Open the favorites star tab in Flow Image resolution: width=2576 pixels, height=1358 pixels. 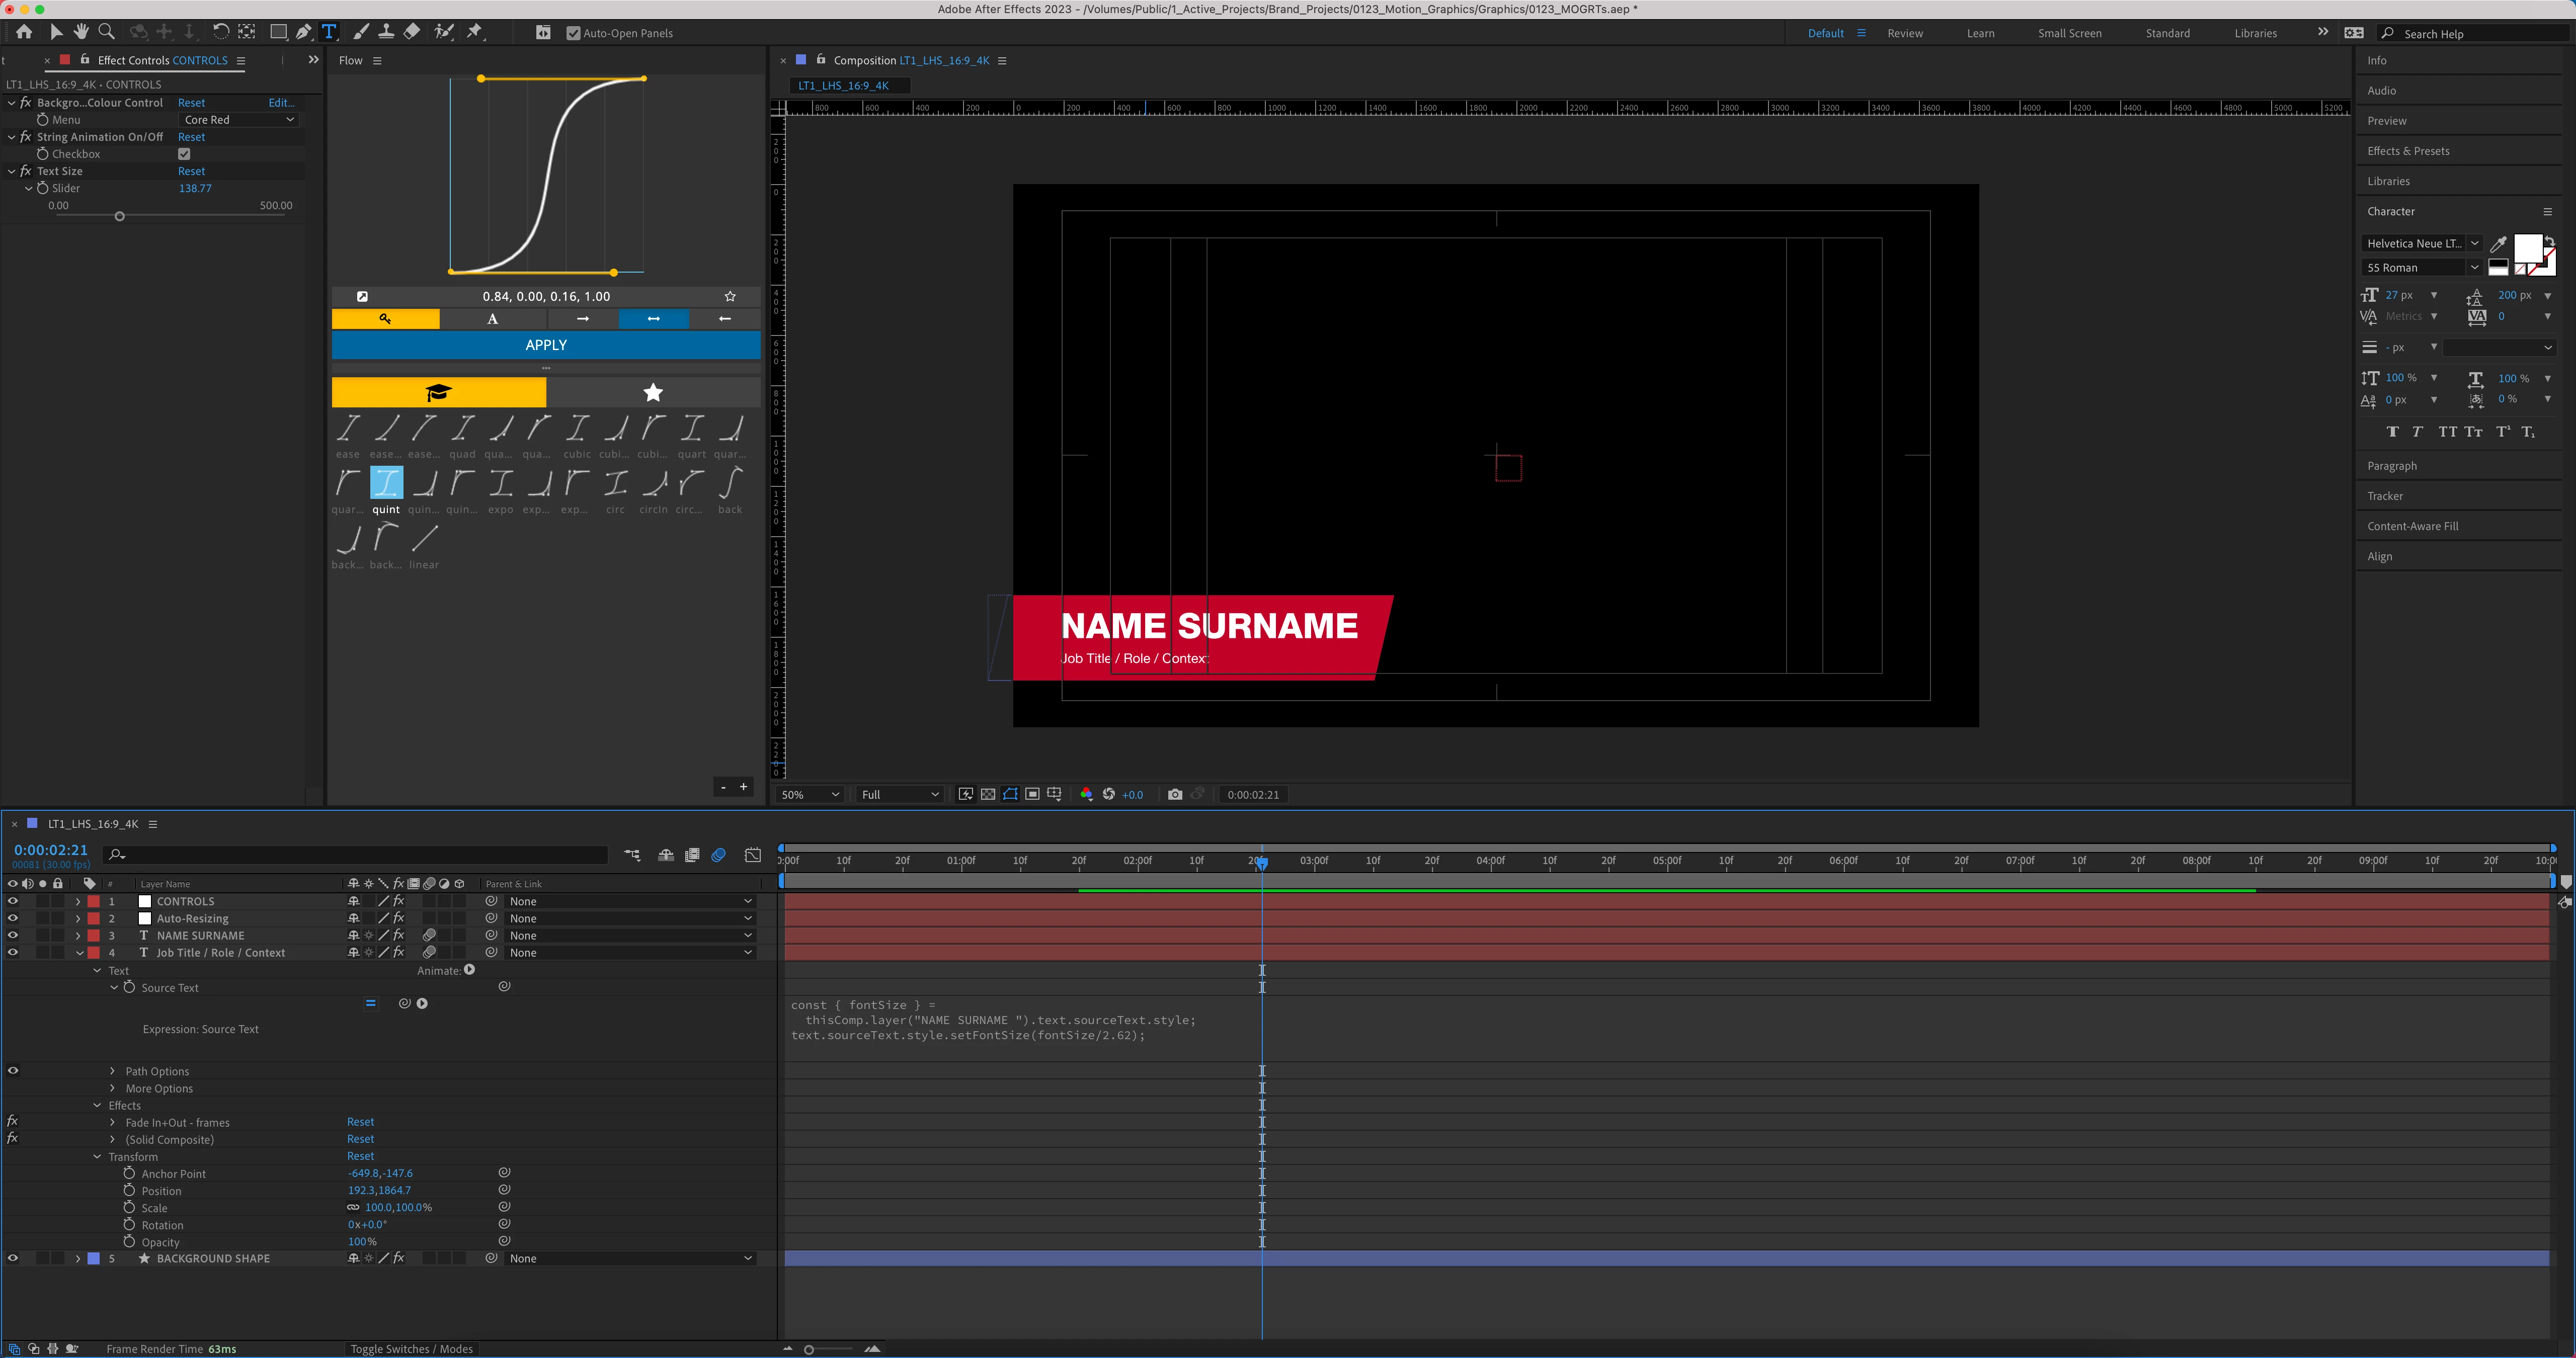click(653, 392)
